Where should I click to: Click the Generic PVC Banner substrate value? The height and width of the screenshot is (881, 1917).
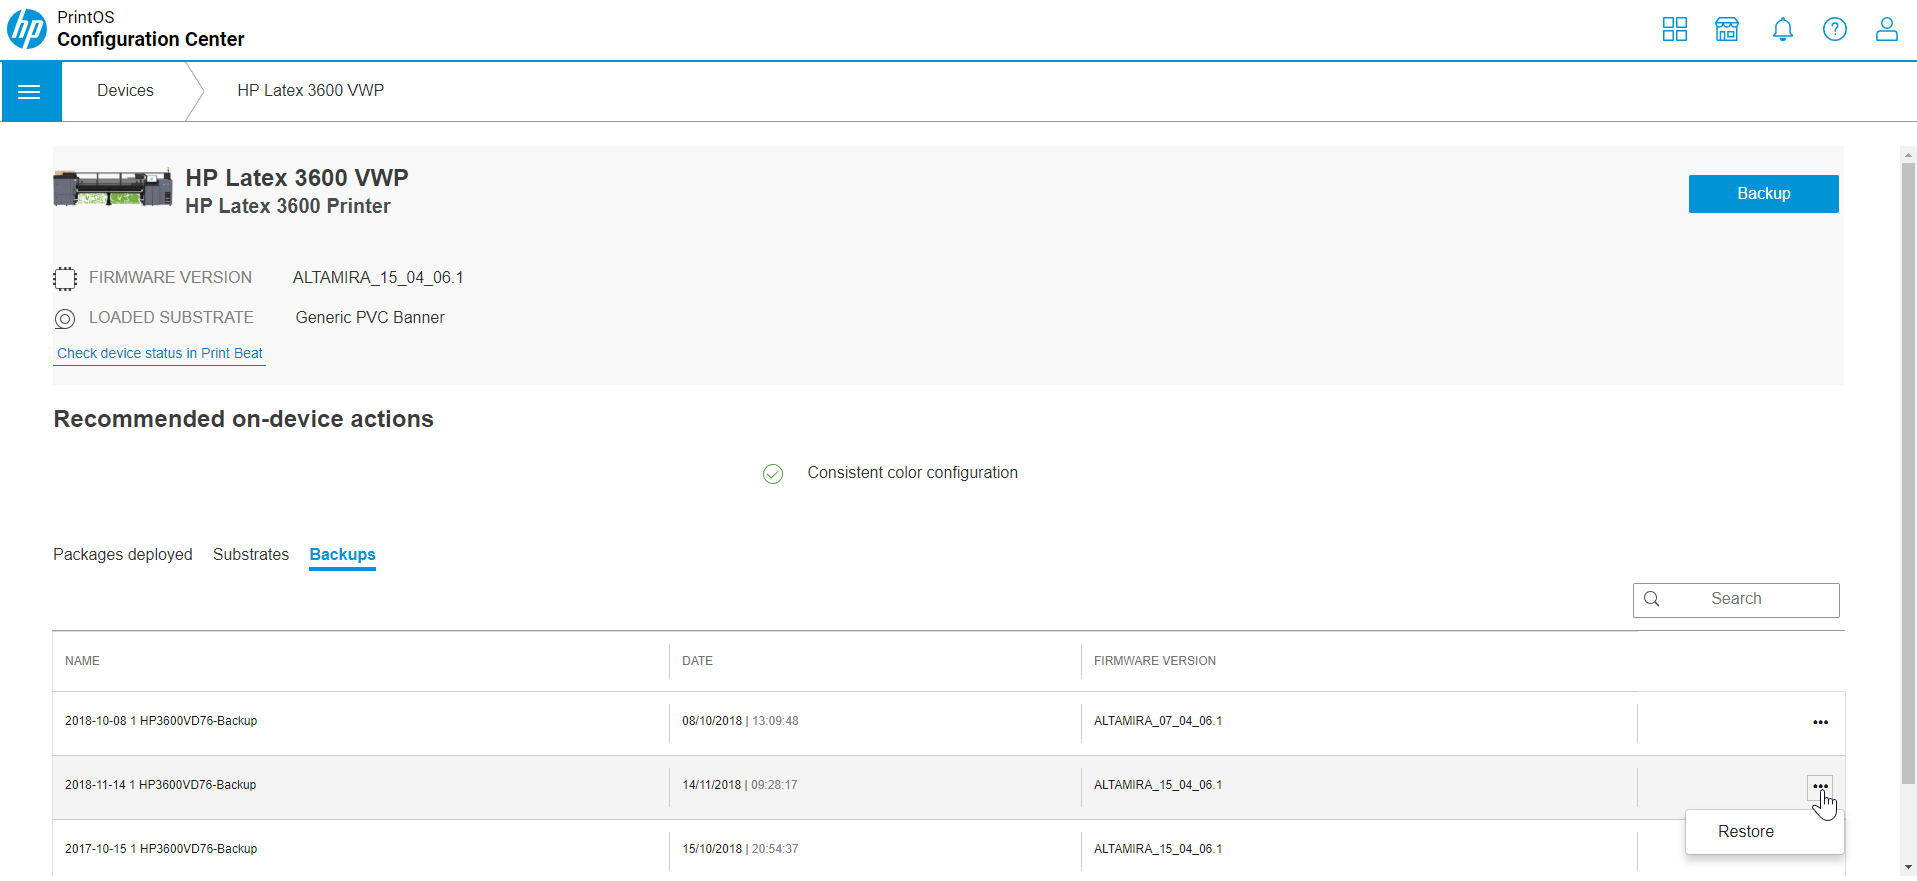[370, 318]
